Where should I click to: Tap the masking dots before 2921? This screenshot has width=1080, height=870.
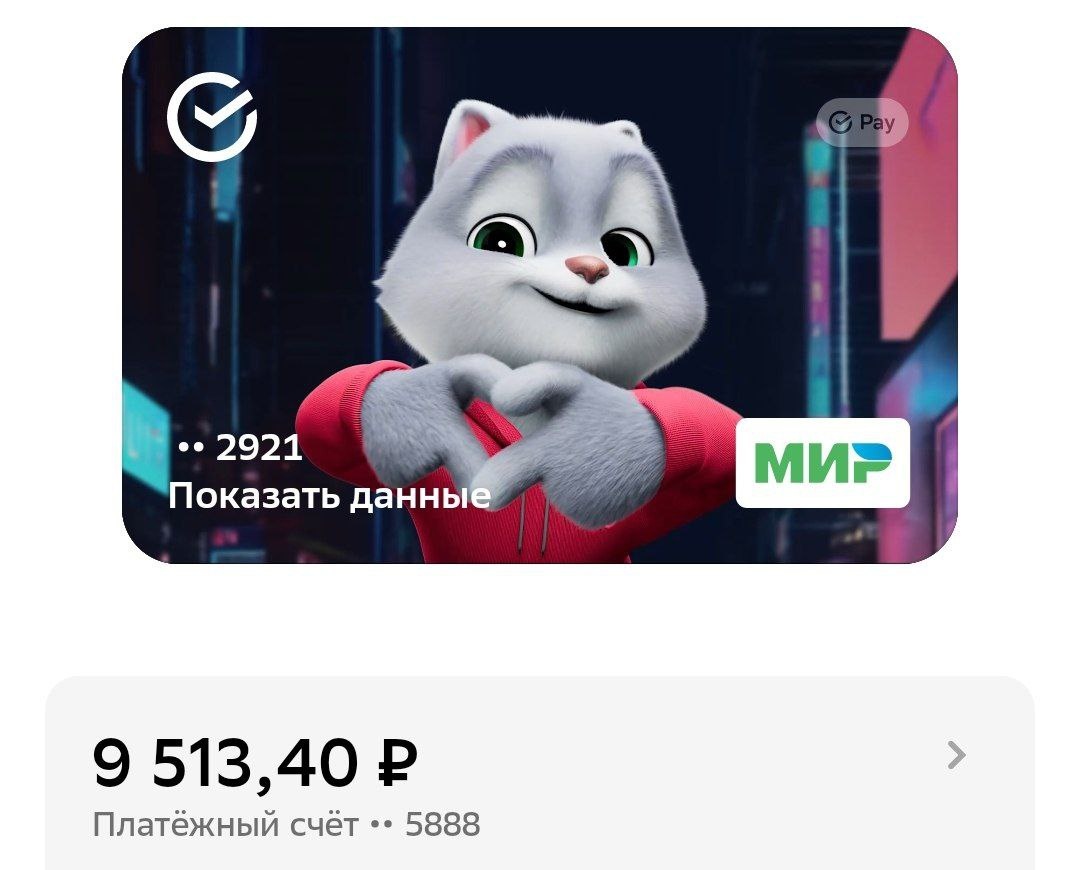(x=191, y=448)
